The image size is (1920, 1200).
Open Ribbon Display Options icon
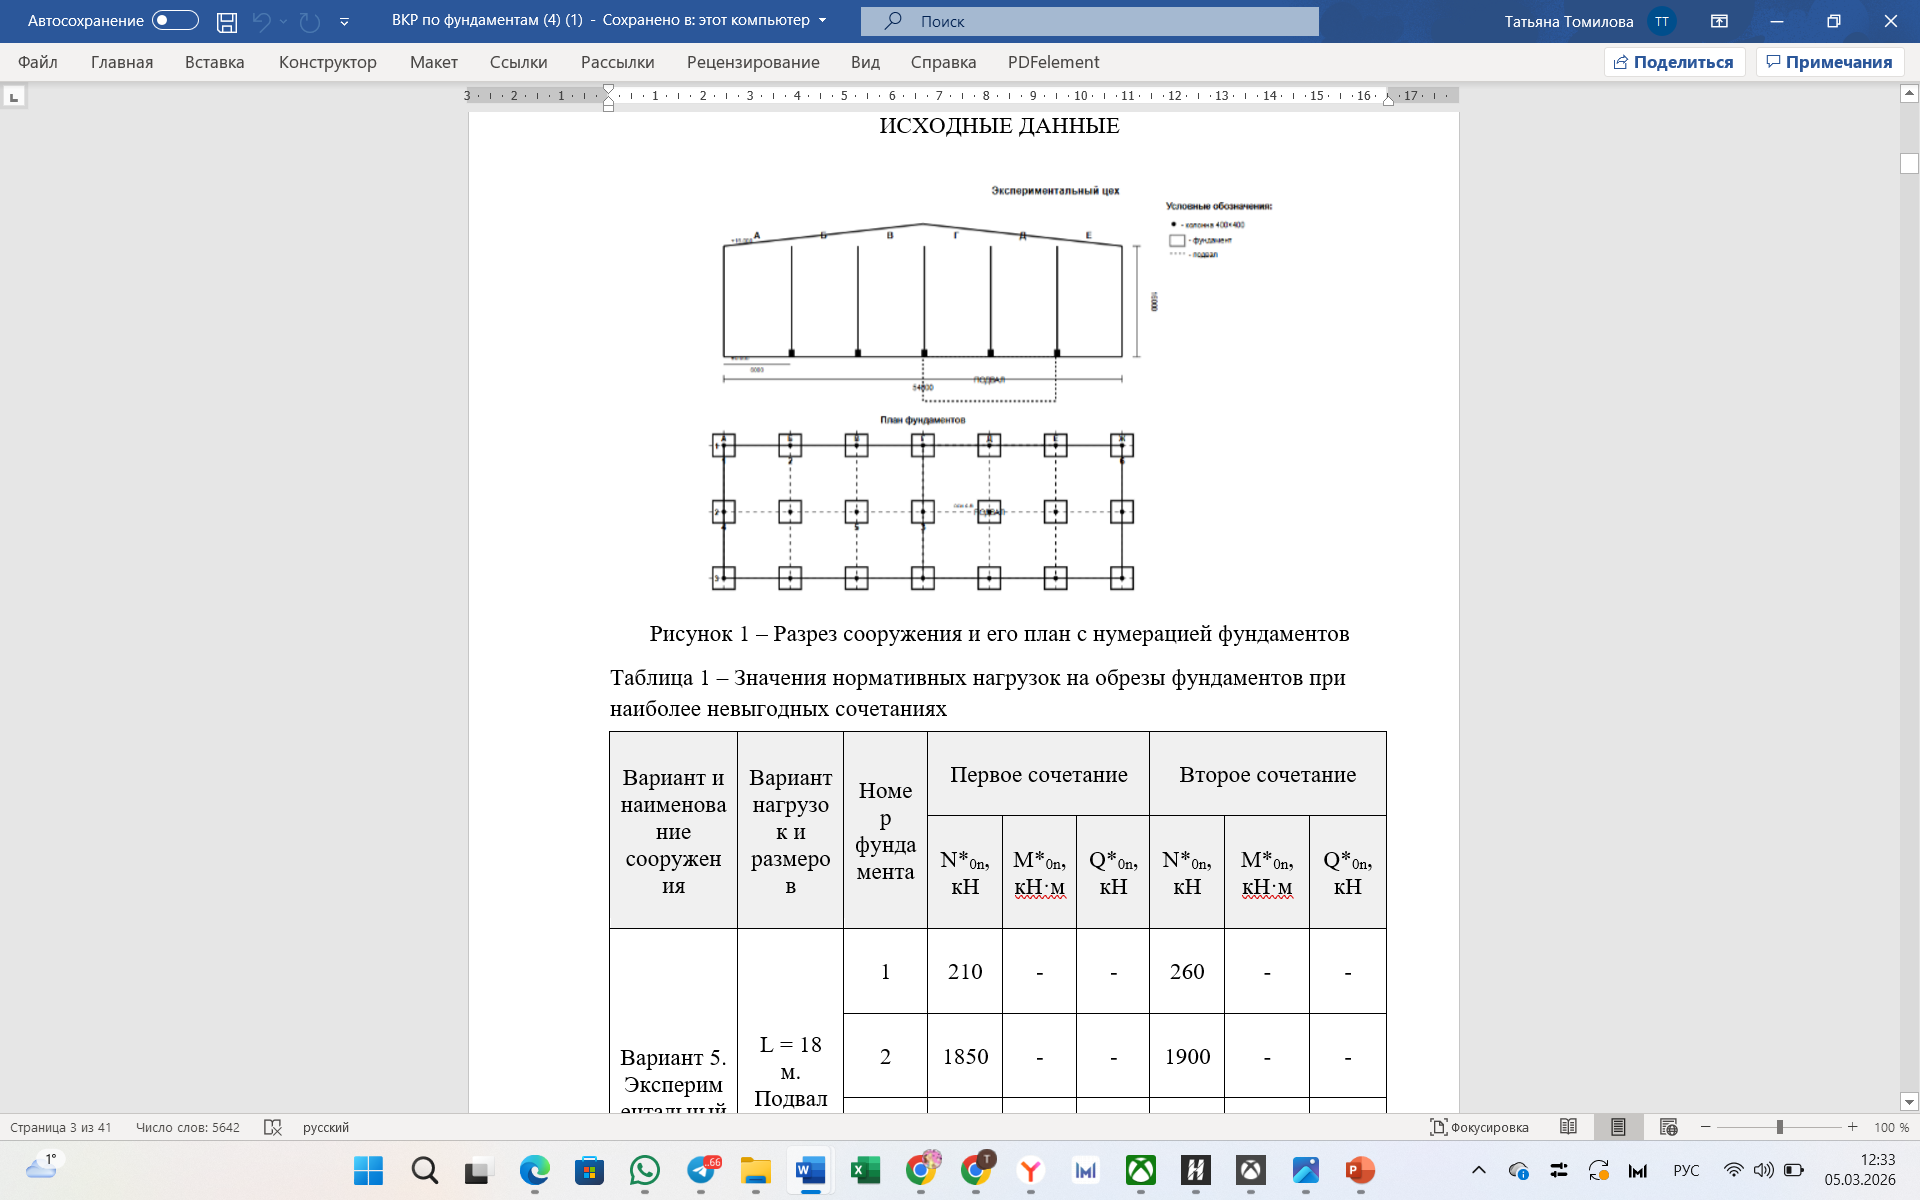click(1720, 21)
